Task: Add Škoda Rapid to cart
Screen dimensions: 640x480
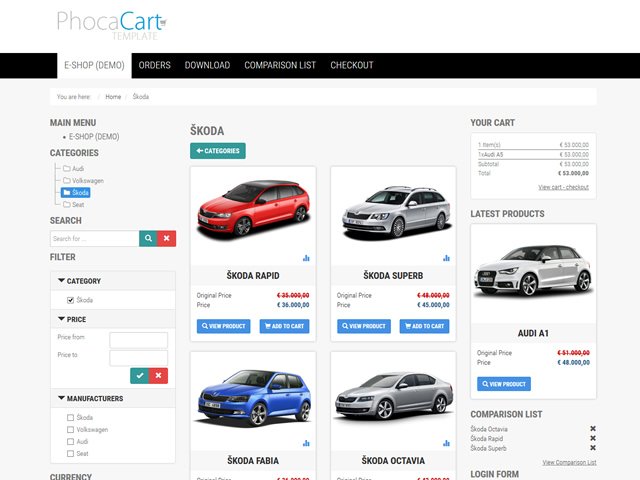Action: point(284,326)
